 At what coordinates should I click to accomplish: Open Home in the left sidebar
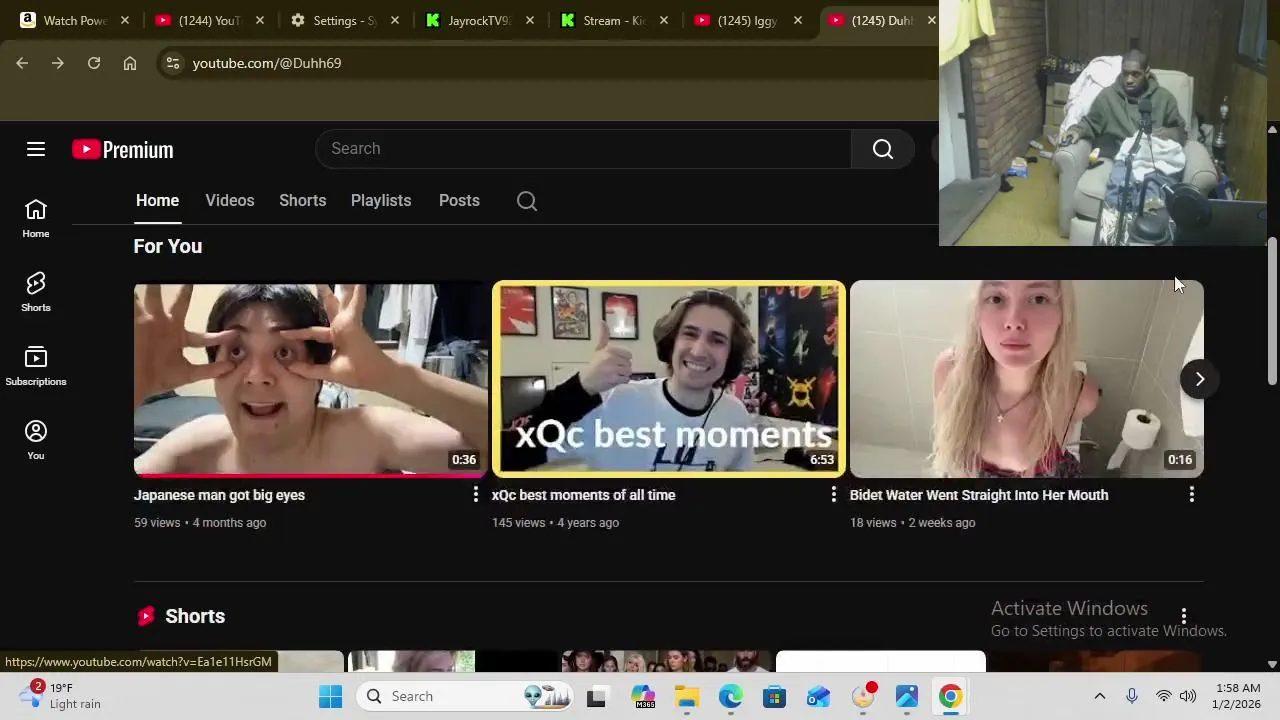pyautogui.click(x=36, y=218)
